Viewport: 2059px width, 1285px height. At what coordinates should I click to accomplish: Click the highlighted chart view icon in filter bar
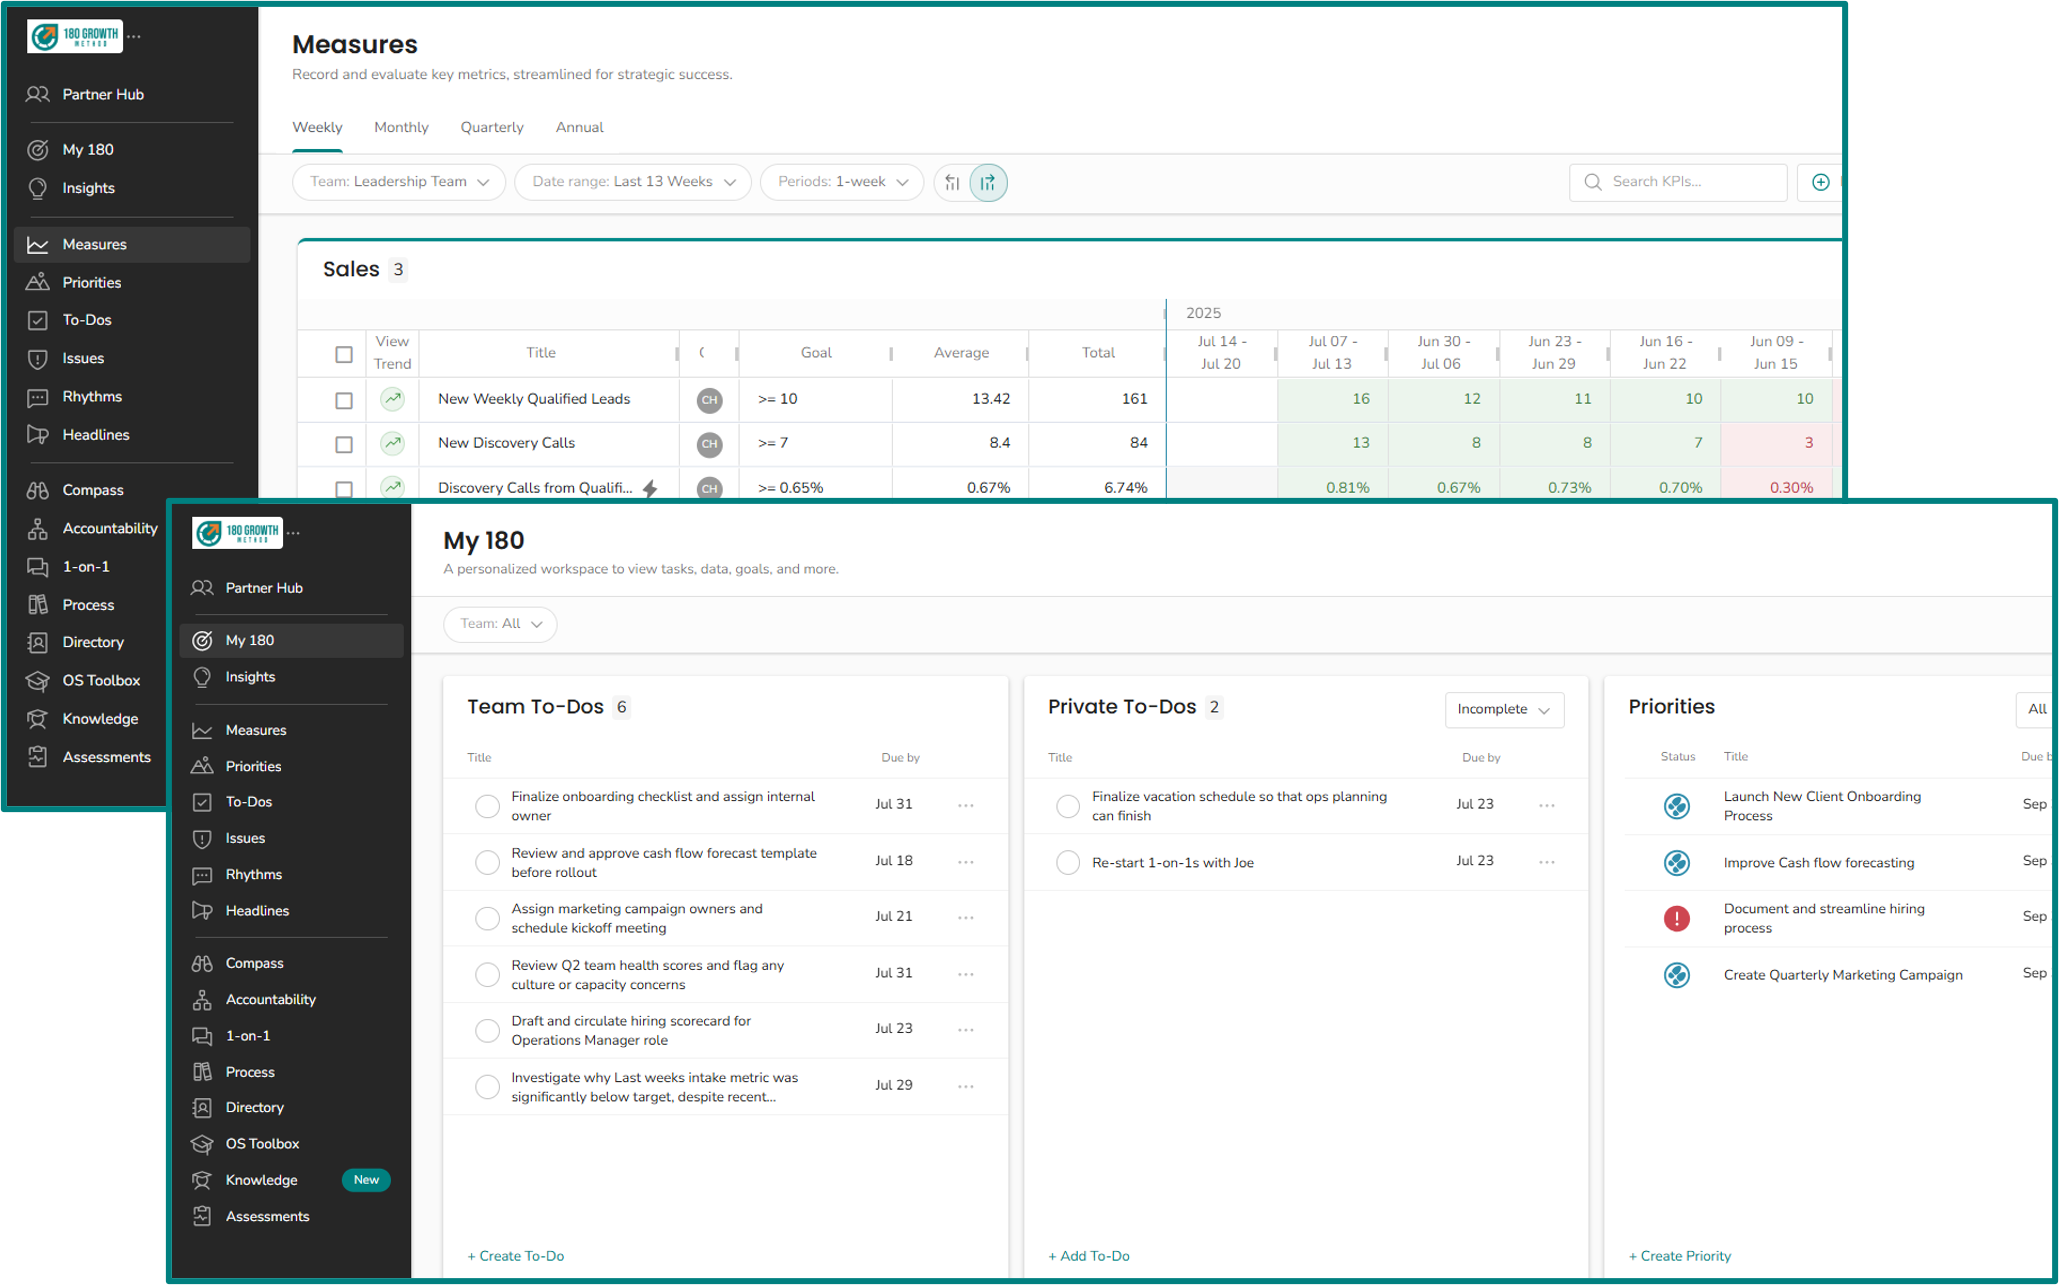[988, 182]
